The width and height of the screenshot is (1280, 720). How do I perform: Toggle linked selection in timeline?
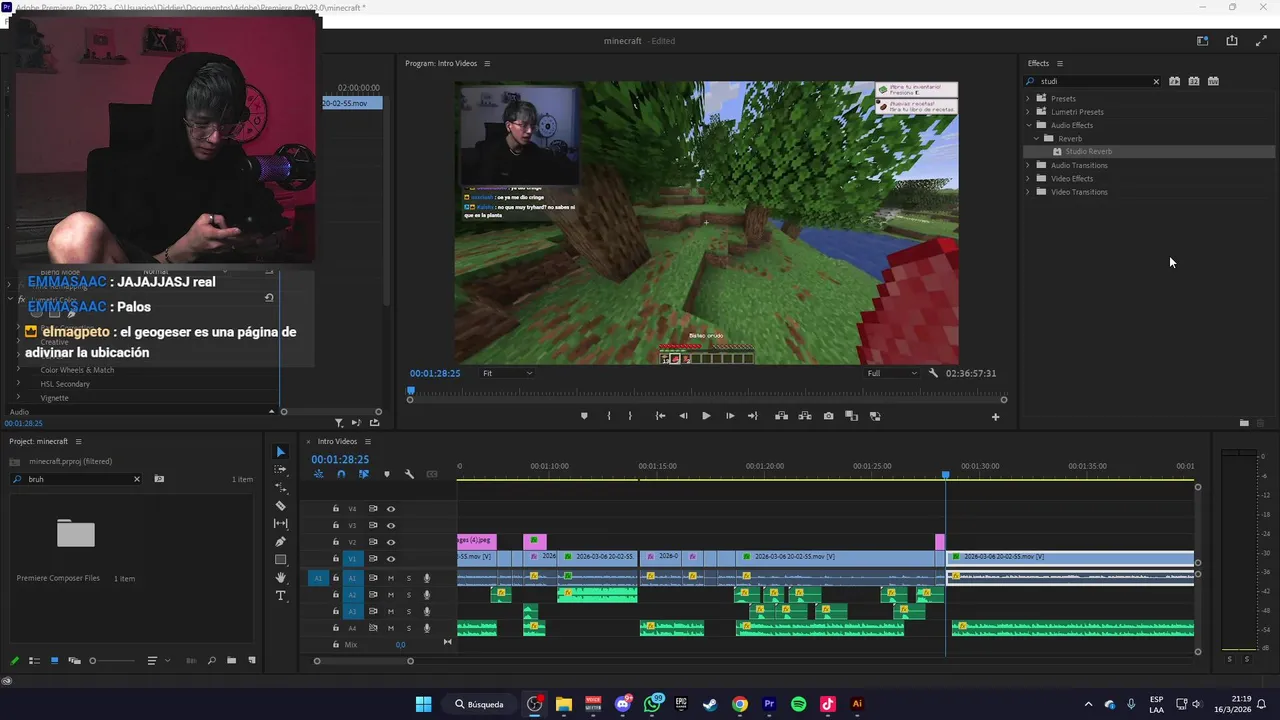point(364,474)
